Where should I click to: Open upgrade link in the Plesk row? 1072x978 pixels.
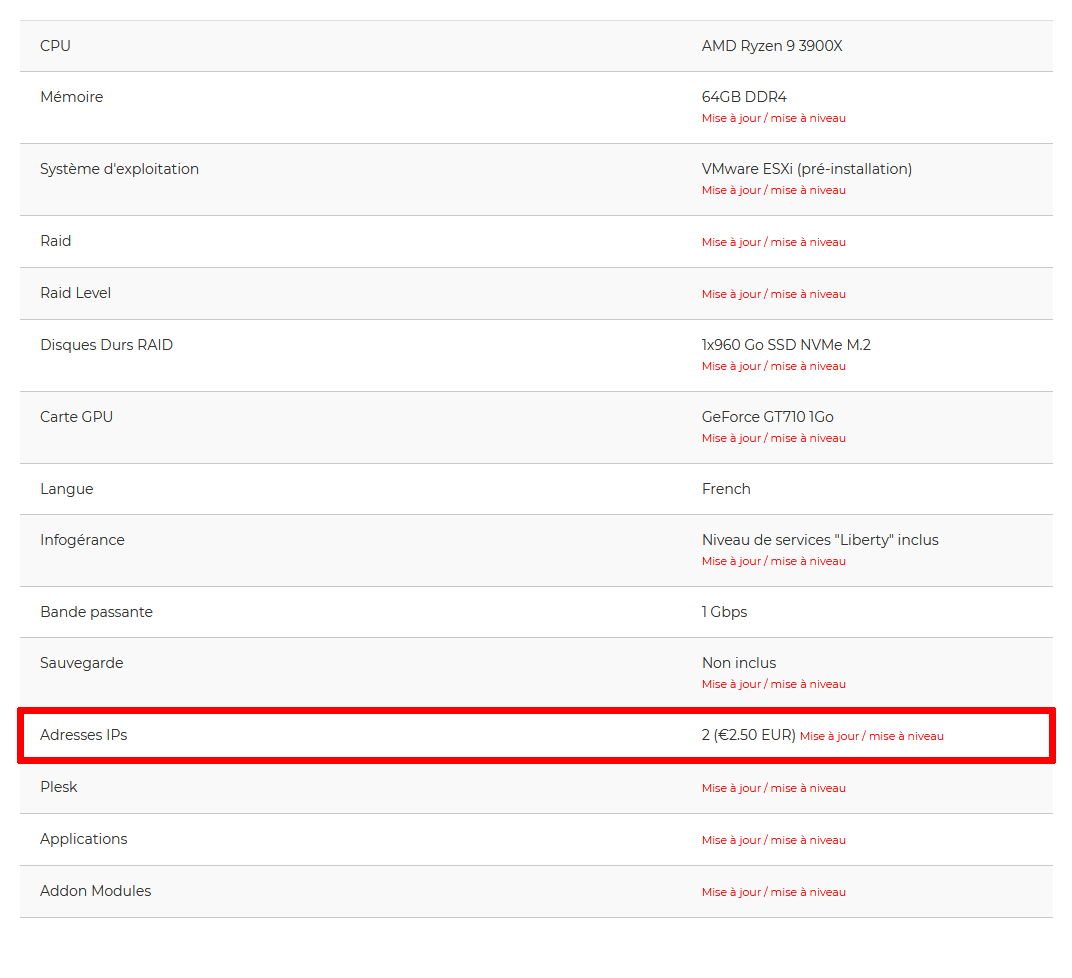tap(773, 788)
